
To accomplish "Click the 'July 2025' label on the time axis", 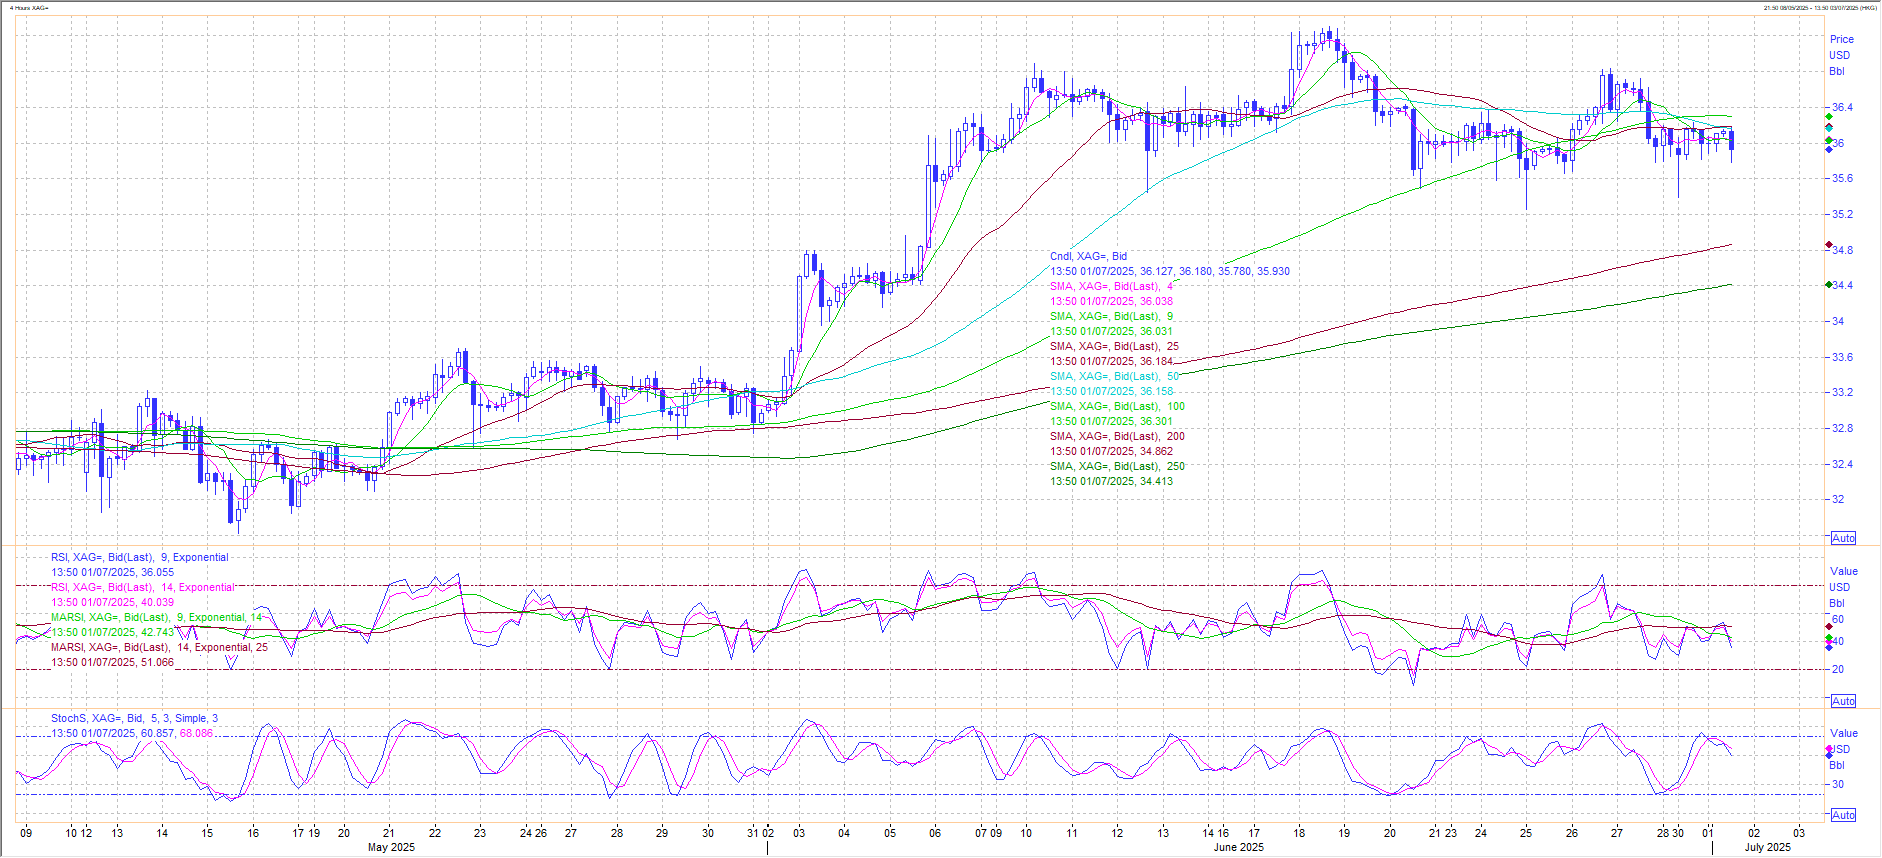I will [1768, 847].
